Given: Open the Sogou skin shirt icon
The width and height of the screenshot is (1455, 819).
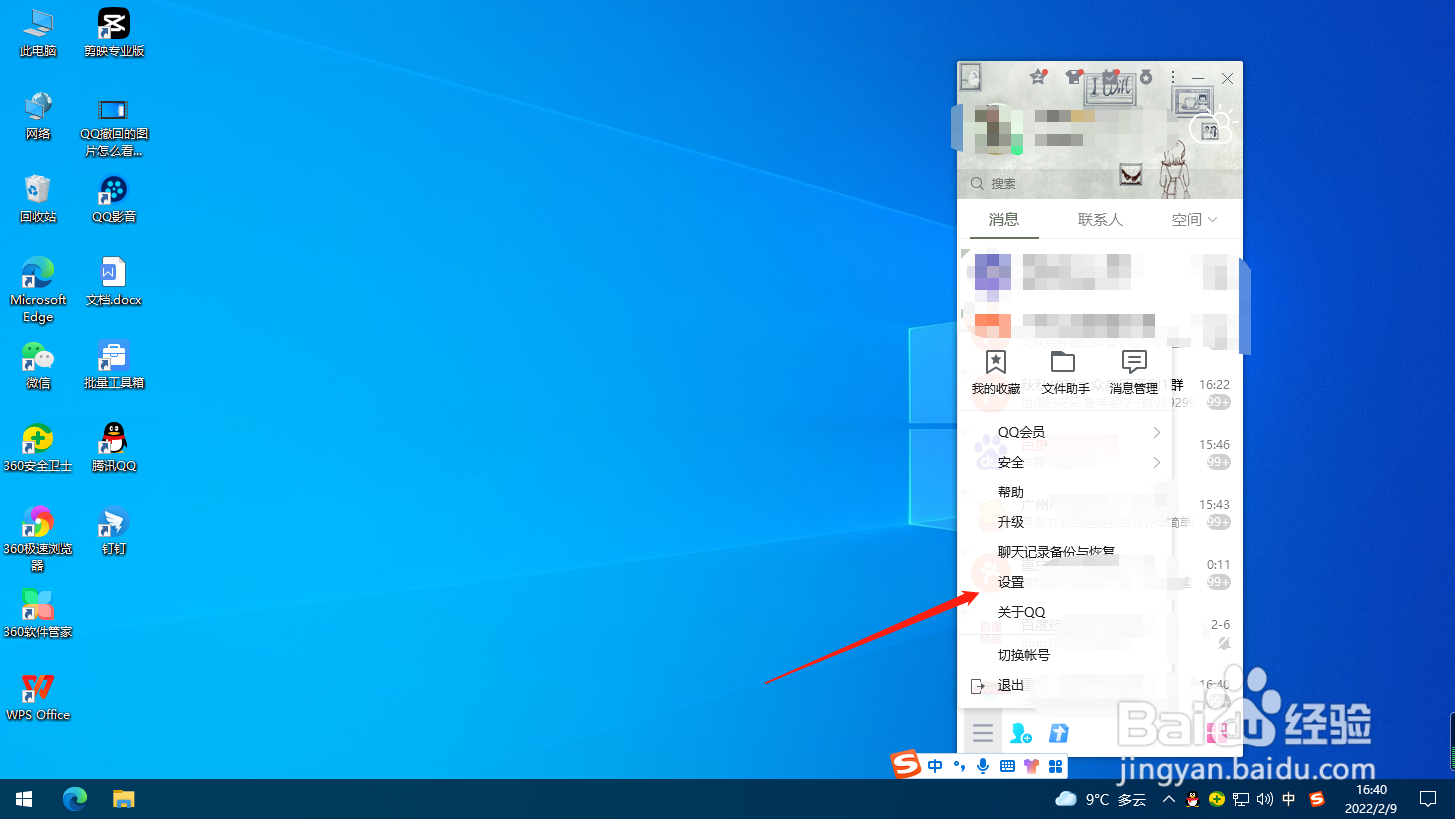Looking at the screenshot, I should (x=1031, y=767).
